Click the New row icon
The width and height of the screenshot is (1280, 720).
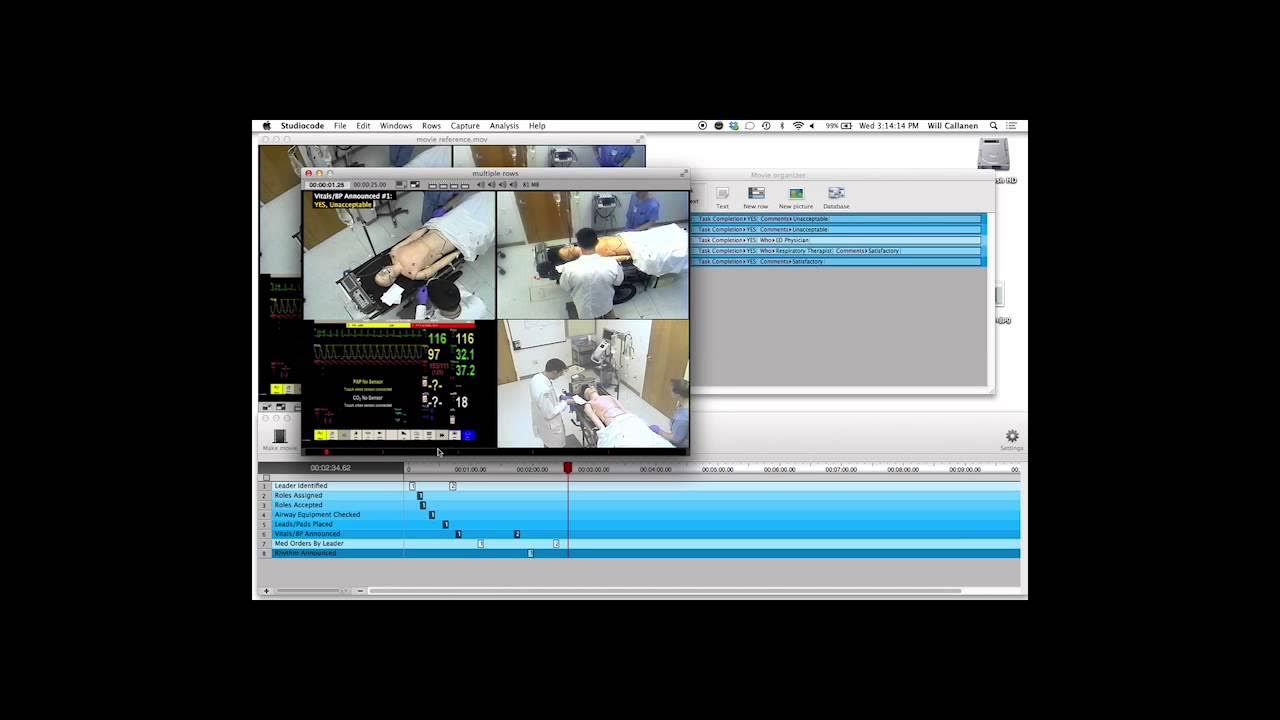click(756, 193)
